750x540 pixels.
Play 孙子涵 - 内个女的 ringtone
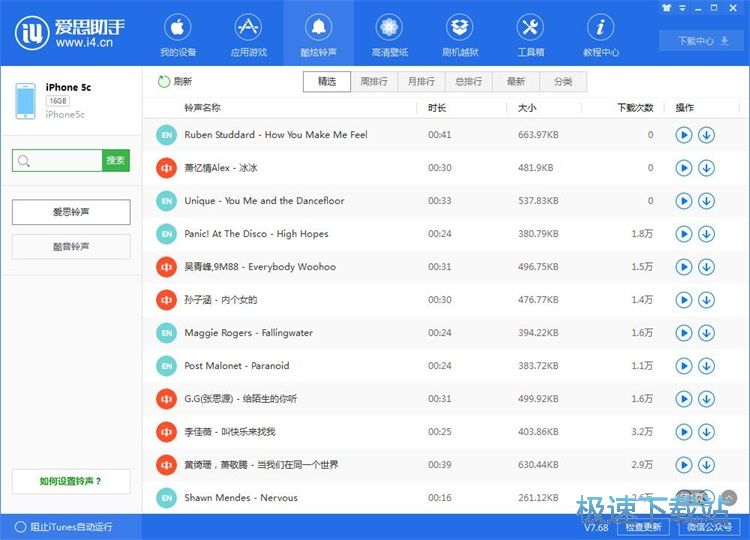click(684, 300)
